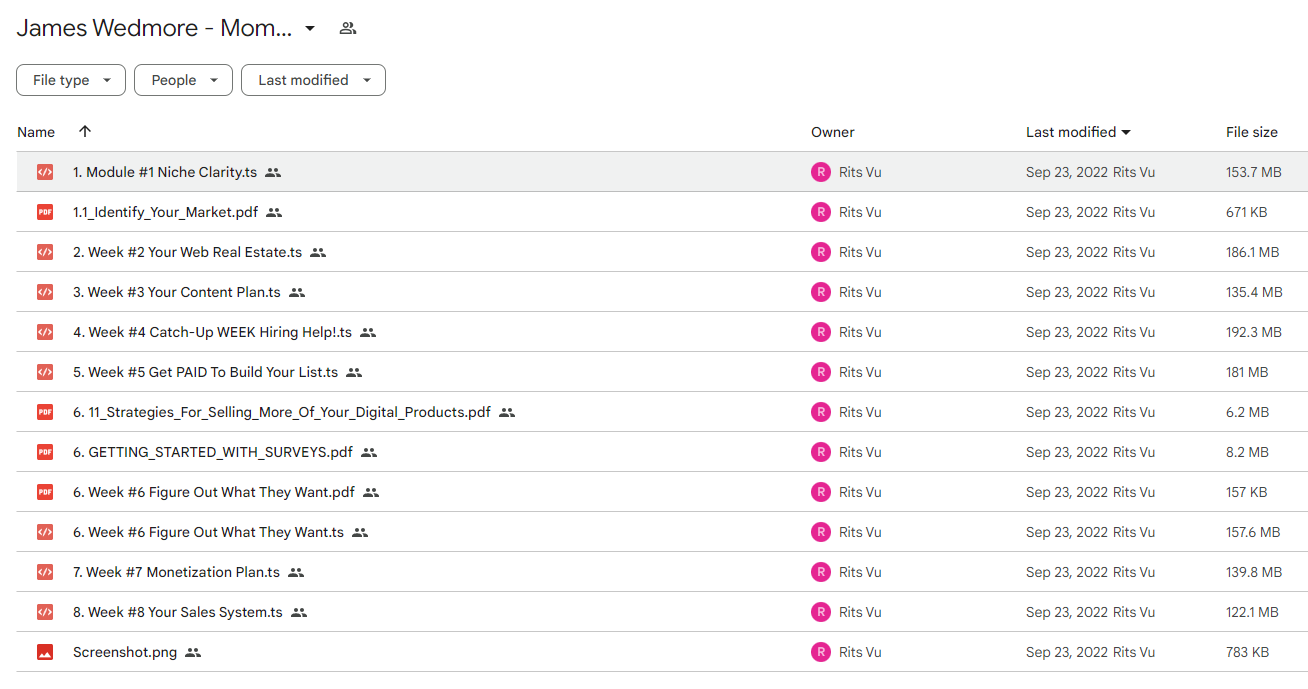Click the Owner column header
1308x689 pixels.
pos(833,132)
